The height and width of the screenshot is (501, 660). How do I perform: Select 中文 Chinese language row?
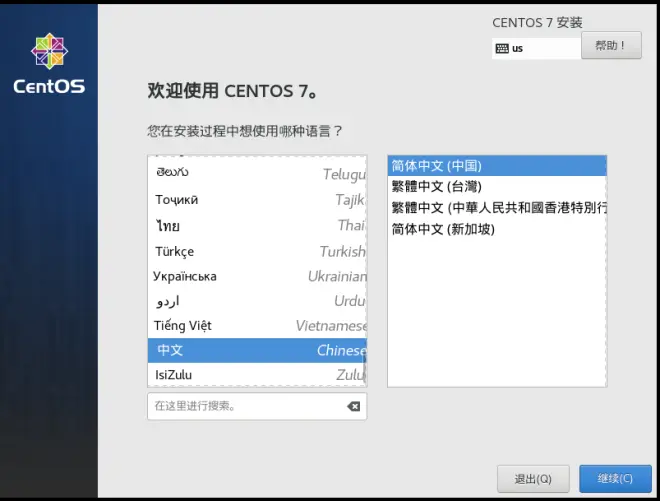coord(257,350)
